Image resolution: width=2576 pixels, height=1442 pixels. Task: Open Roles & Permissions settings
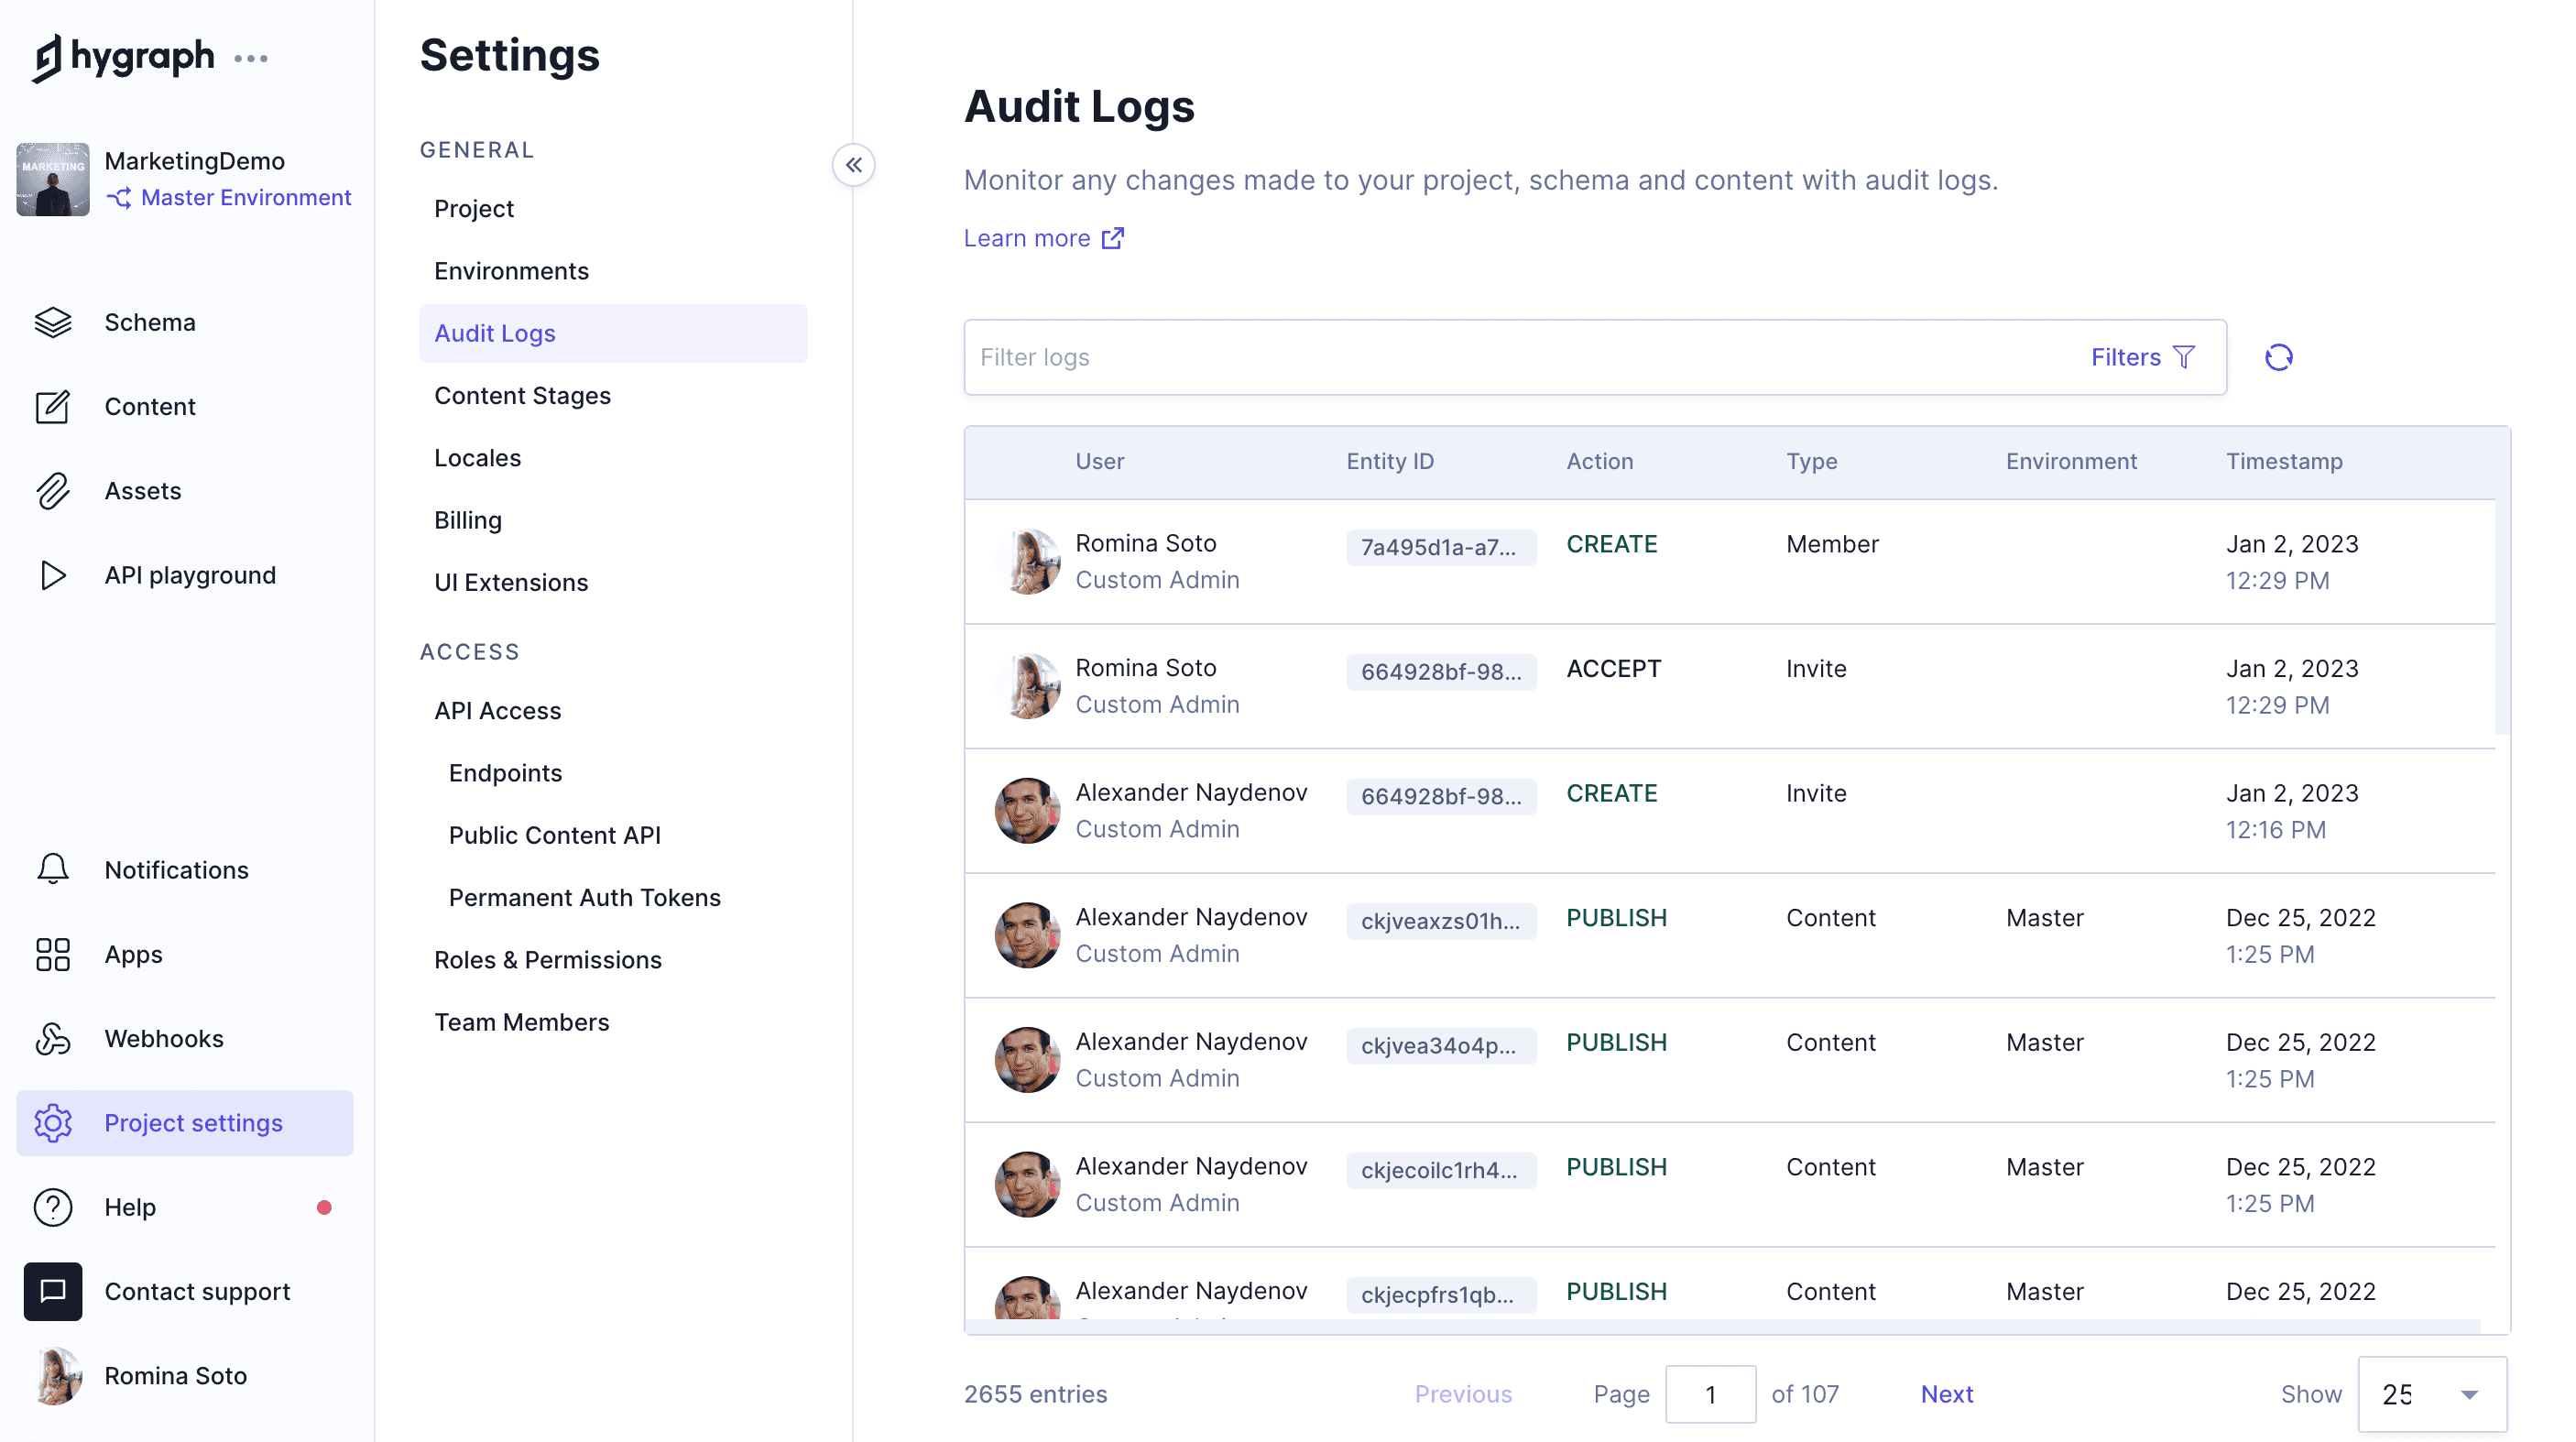548,959
